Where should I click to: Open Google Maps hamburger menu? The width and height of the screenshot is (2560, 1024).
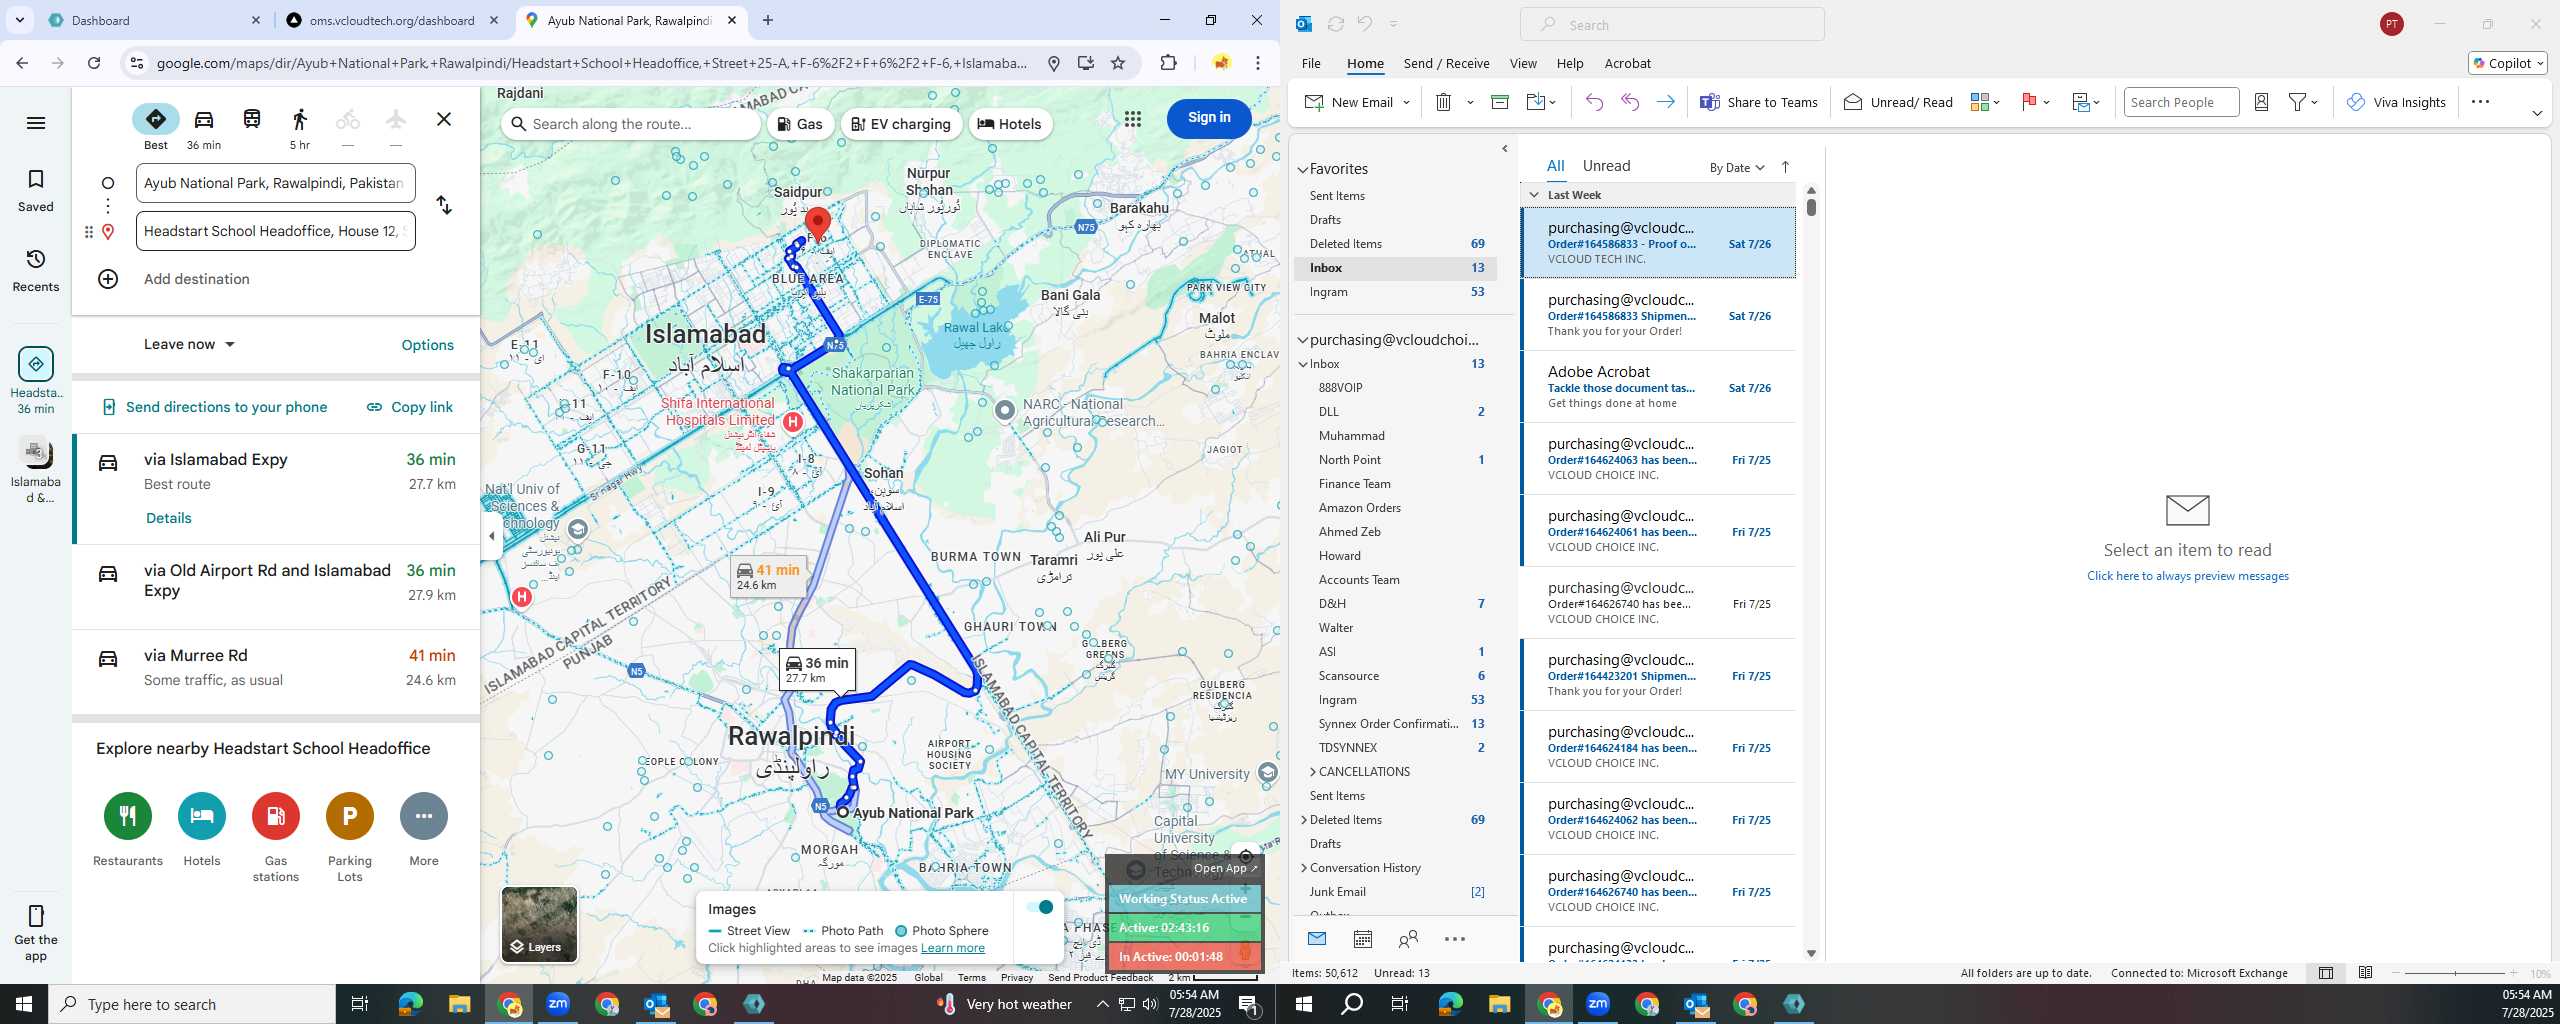coord(36,123)
